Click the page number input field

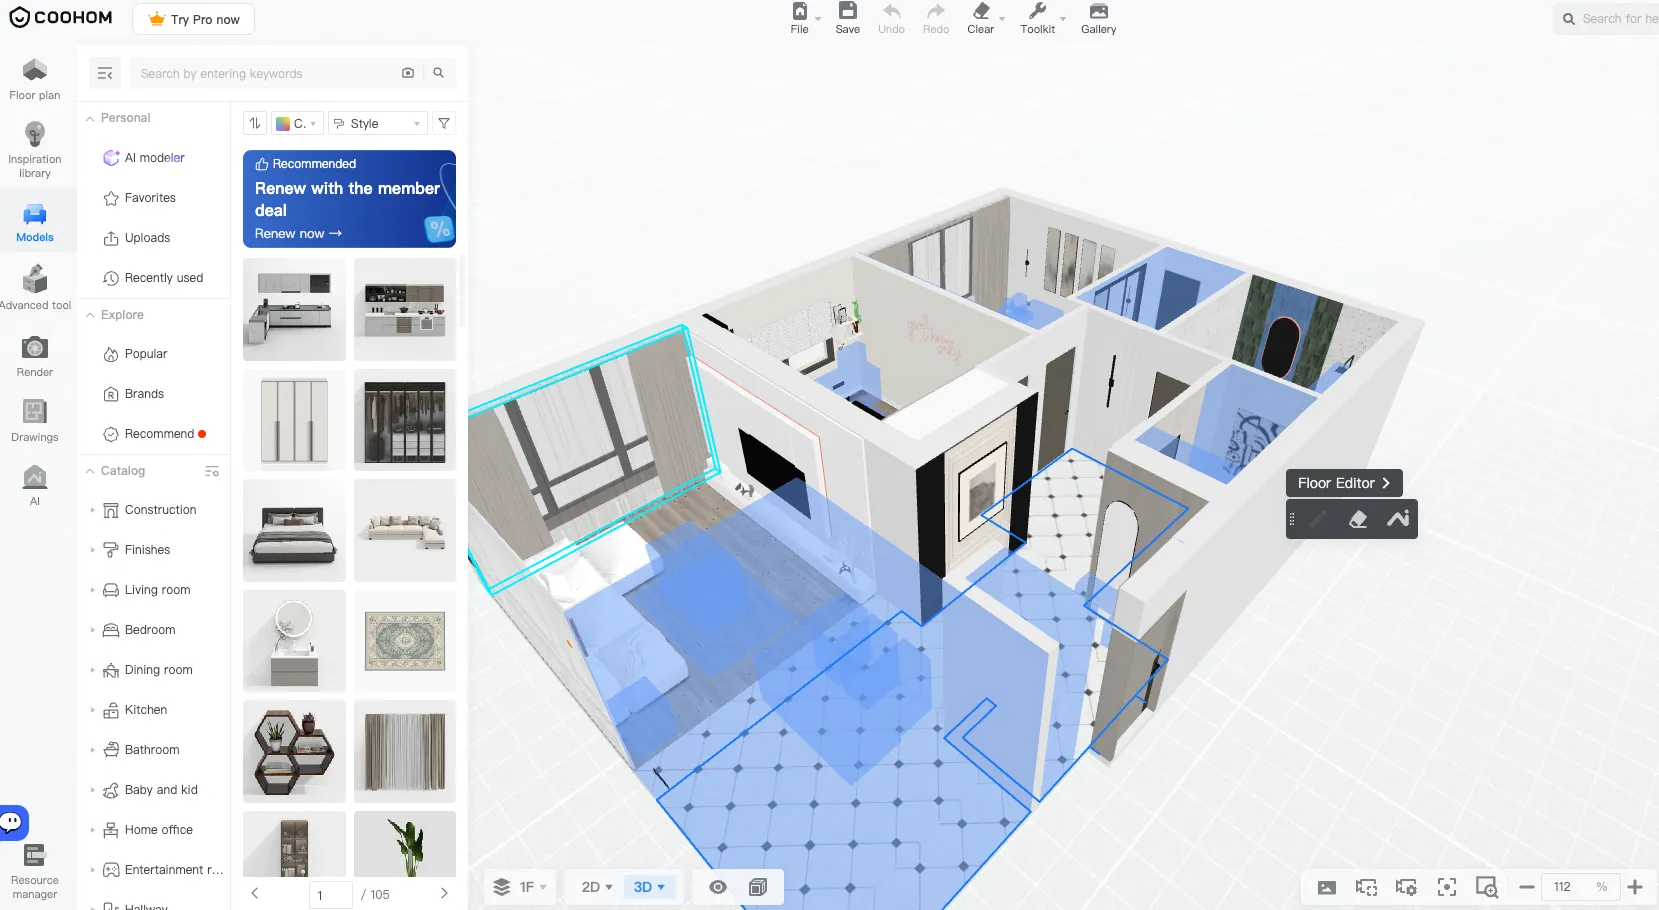(x=331, y=895)
